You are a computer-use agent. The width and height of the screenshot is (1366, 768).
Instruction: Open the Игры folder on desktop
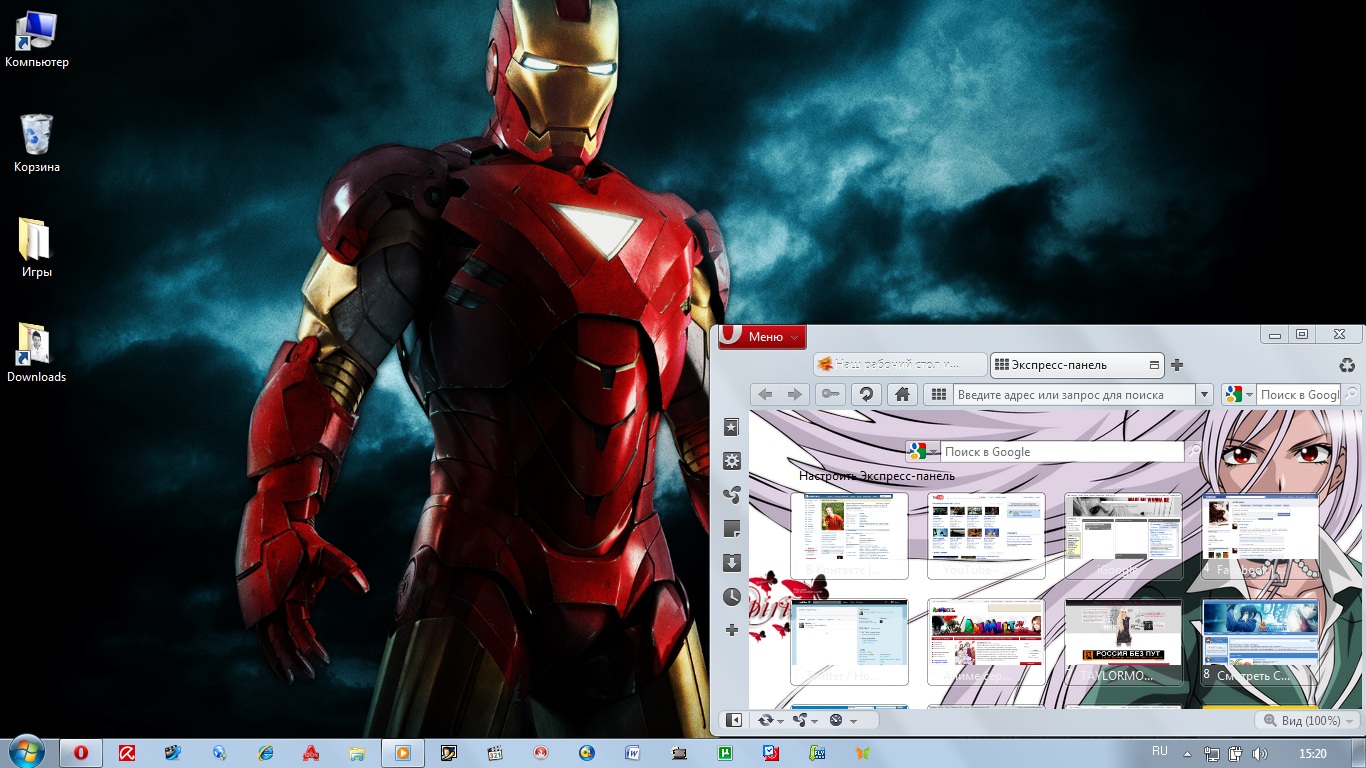37,248
